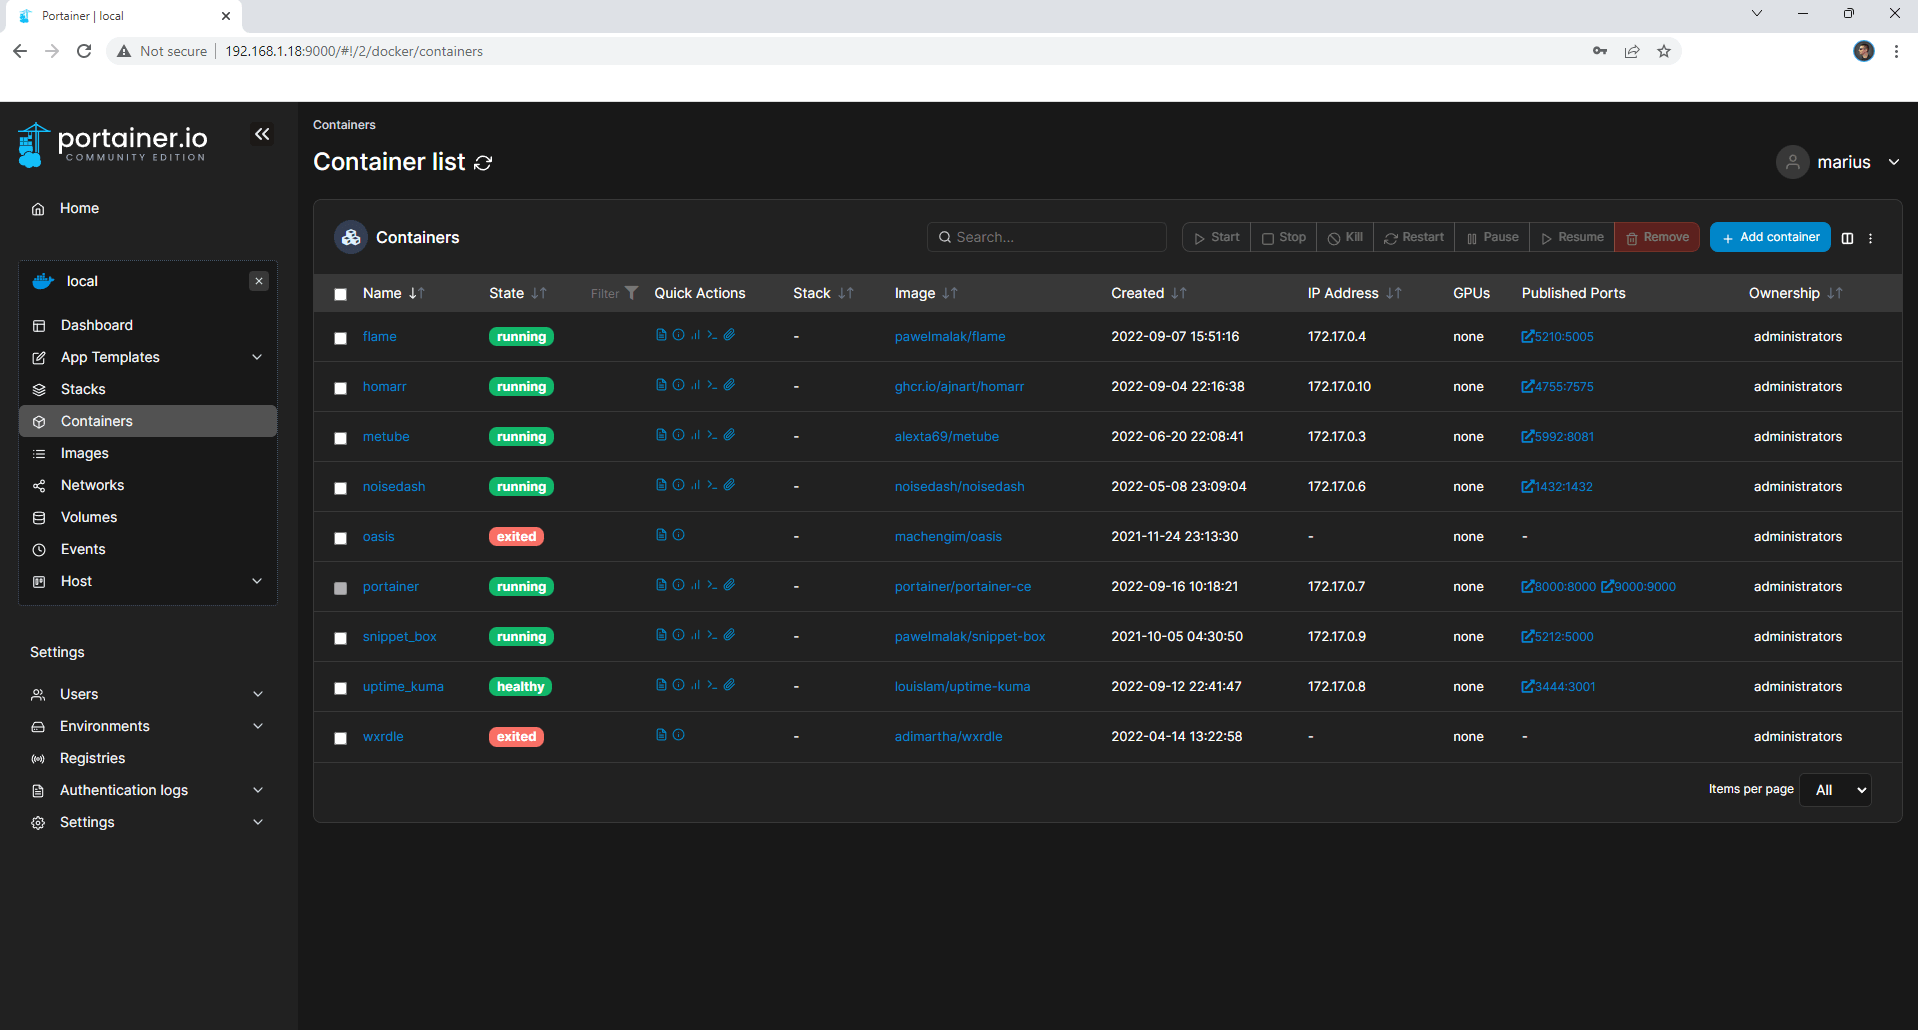1918x1030 pixels.
Task: Attach to the portainer container via paperclip
Action: pos(729,585)
